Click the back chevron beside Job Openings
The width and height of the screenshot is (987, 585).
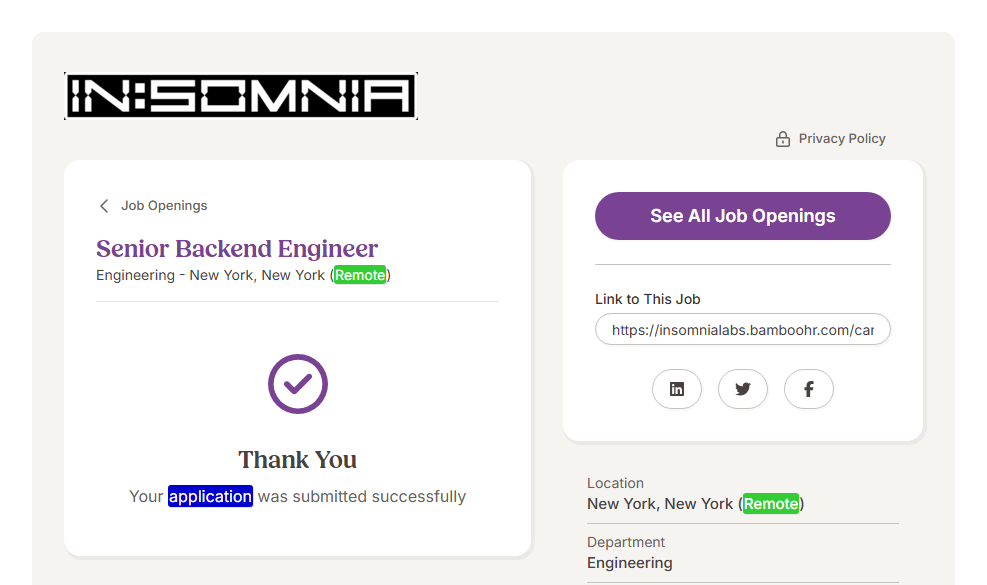click(x=104, y=206)
